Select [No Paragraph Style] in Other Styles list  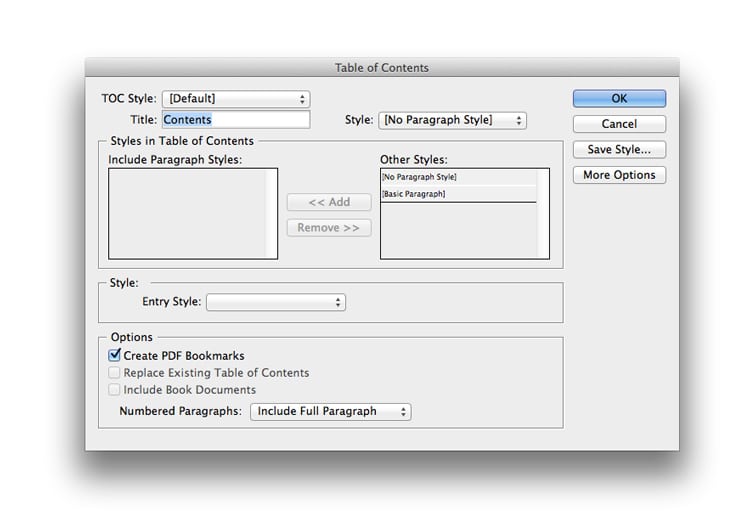(458, 177)
